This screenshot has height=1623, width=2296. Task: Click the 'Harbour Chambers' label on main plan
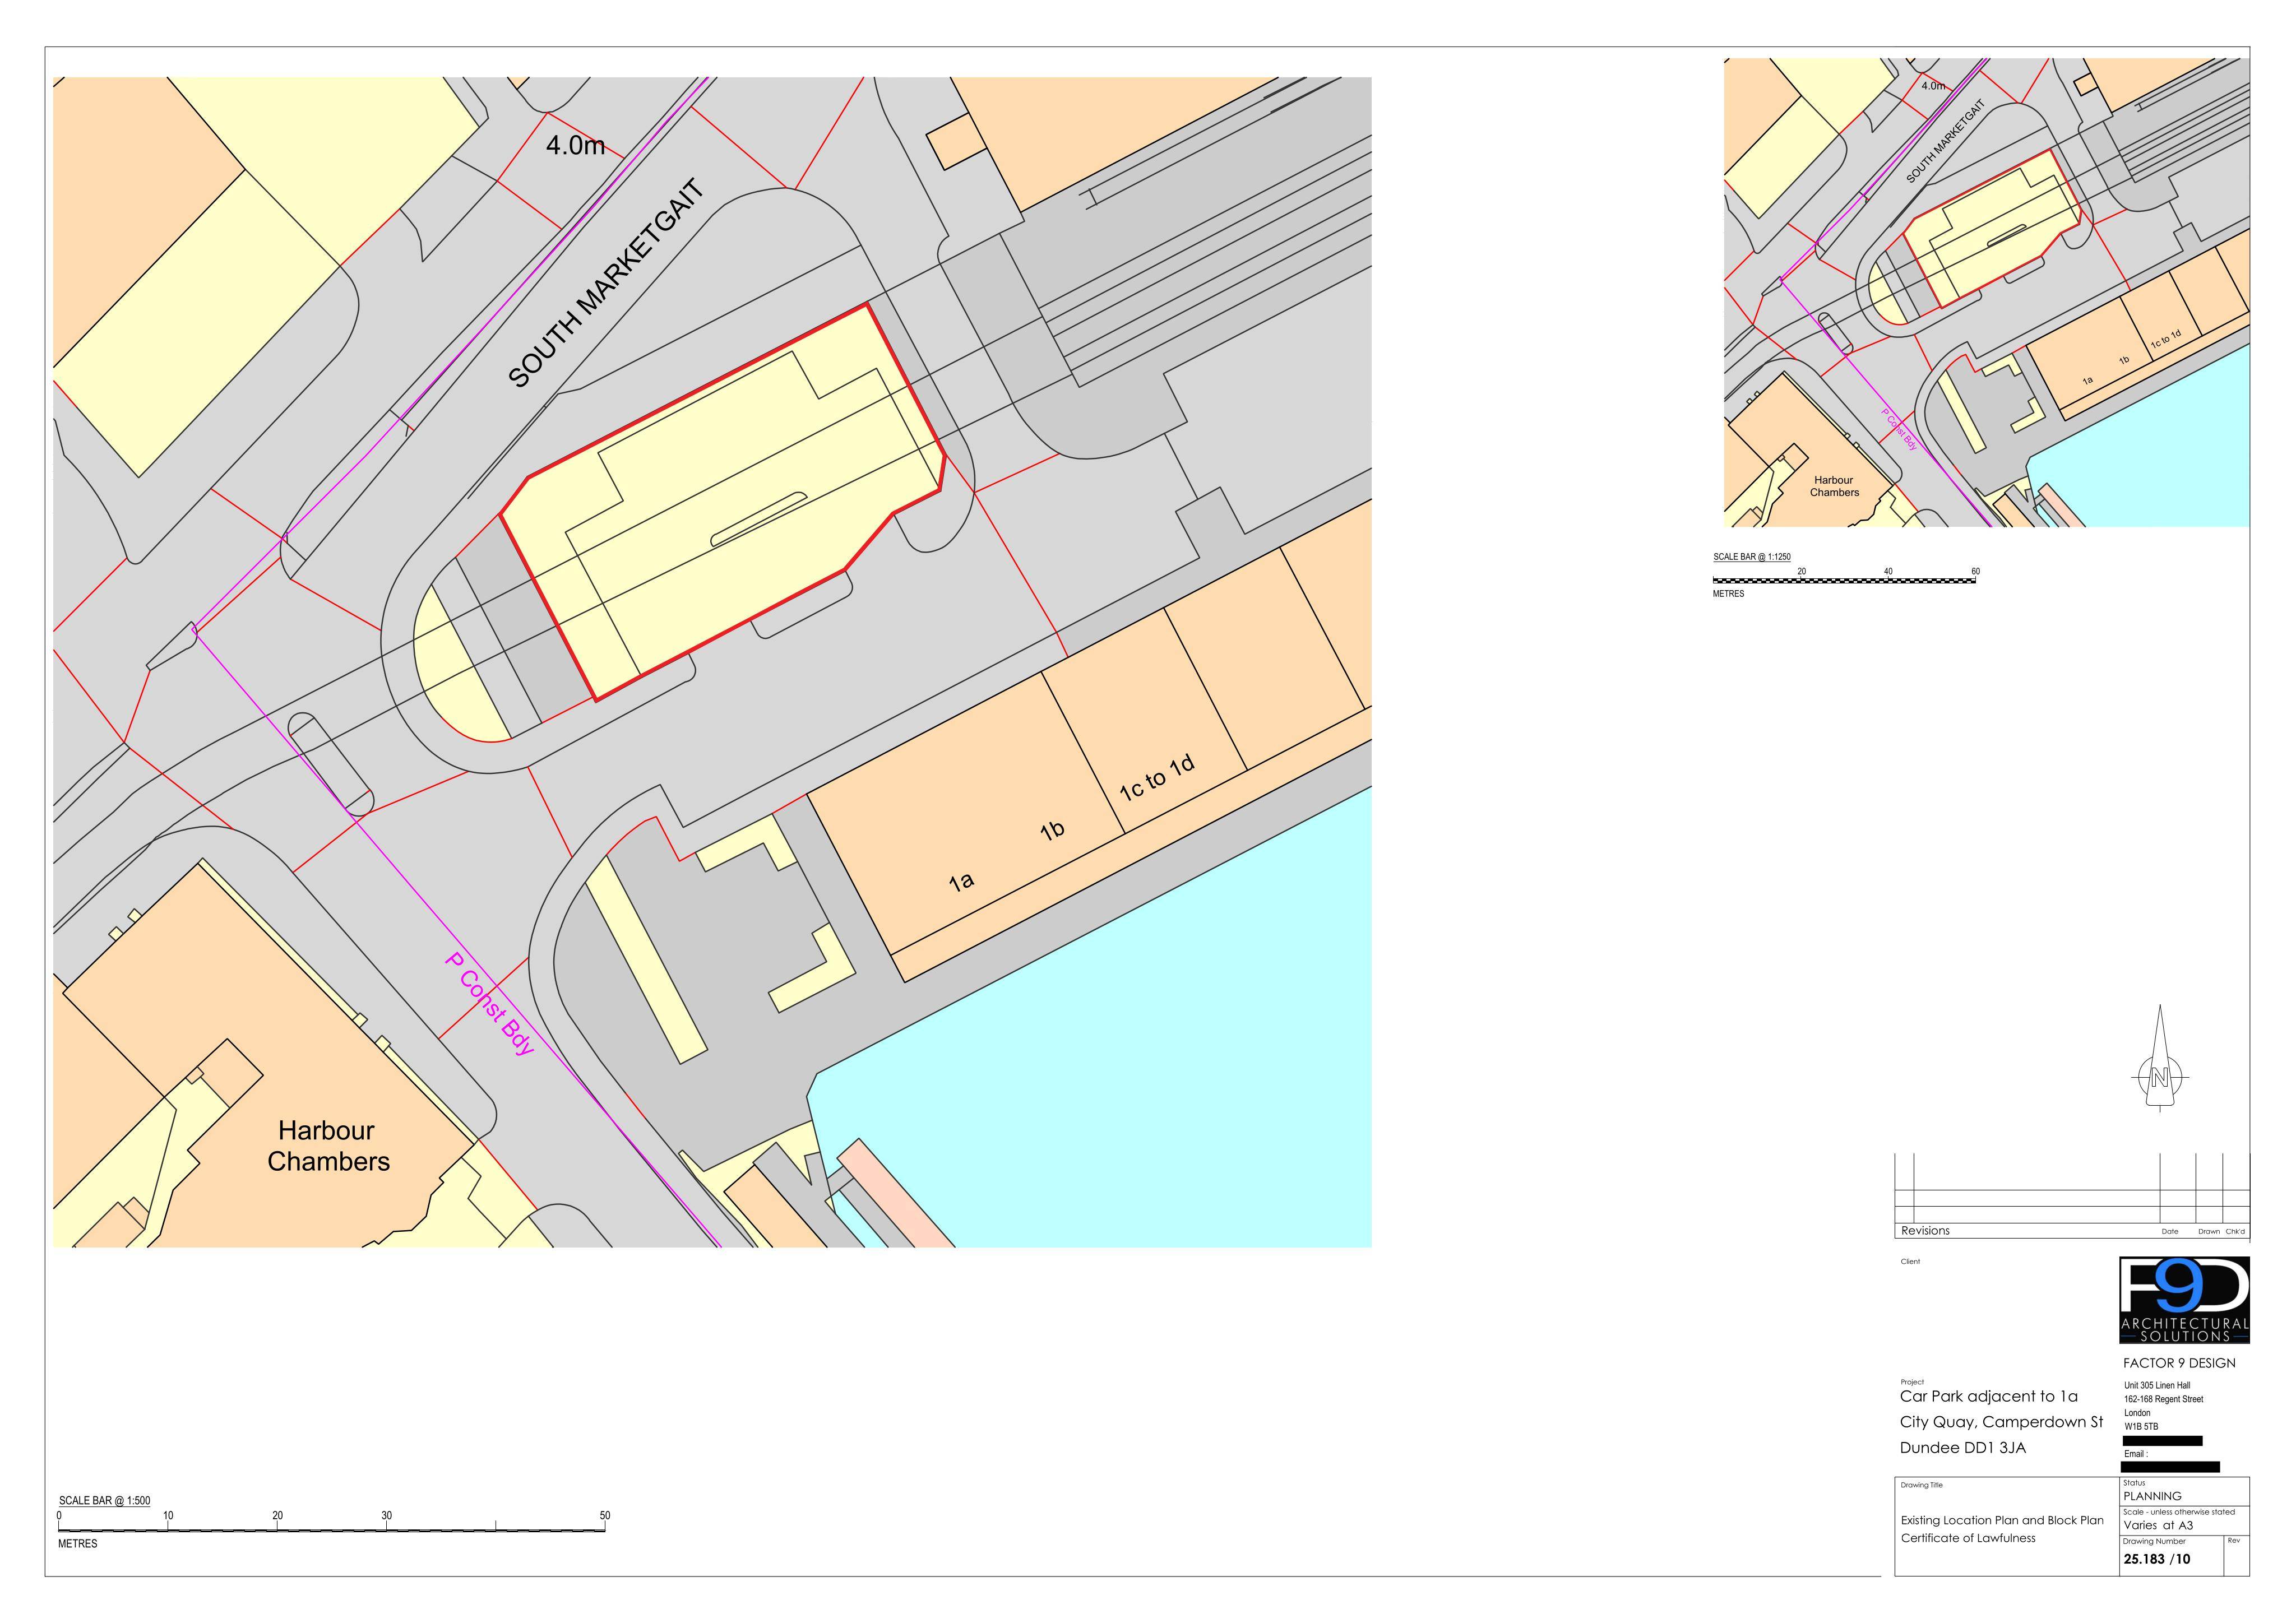click(x=328, y=1146)
